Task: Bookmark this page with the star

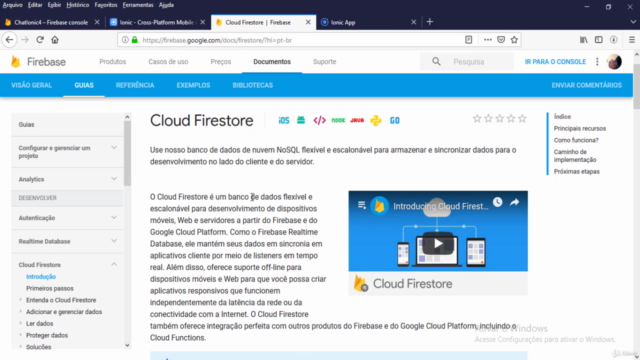Action: pos(514,40)
